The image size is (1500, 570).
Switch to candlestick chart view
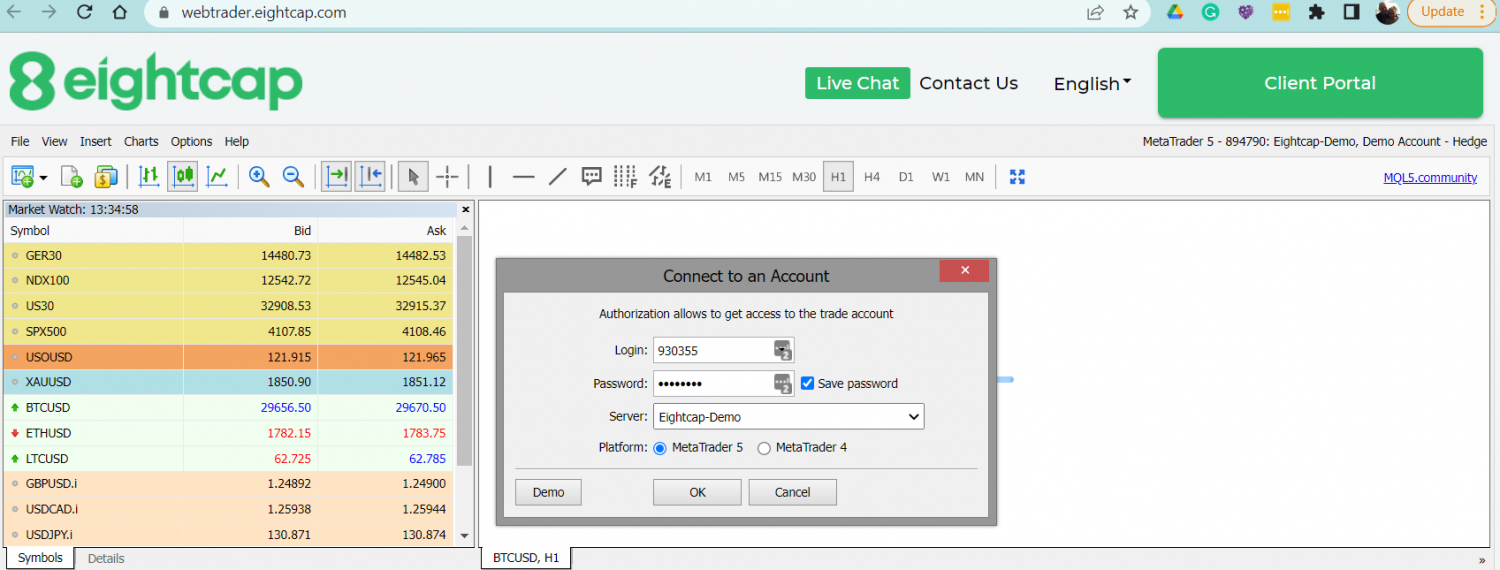183,177
